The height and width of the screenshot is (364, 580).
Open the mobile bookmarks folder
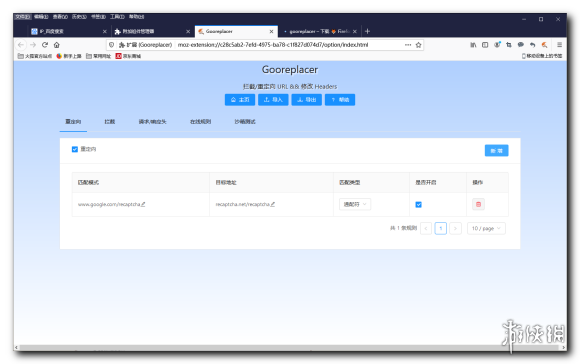click(542, 56)
